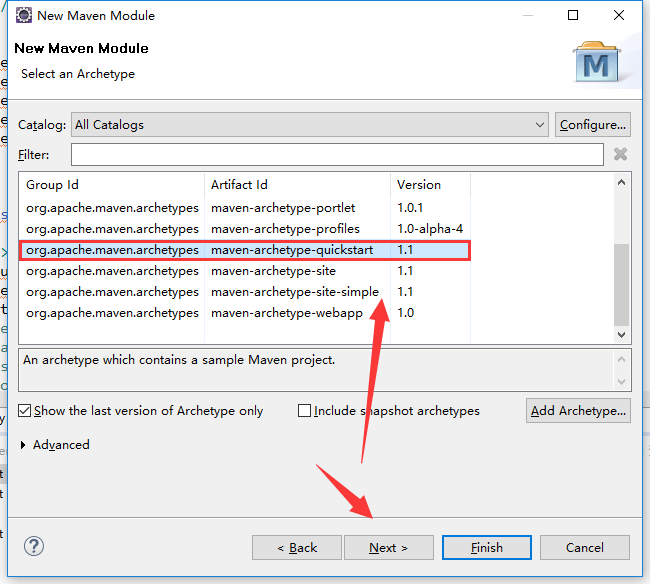Viewport: 650px width, 584px height.
Task: Close the New Maven Module window
Action: (618, 15)
